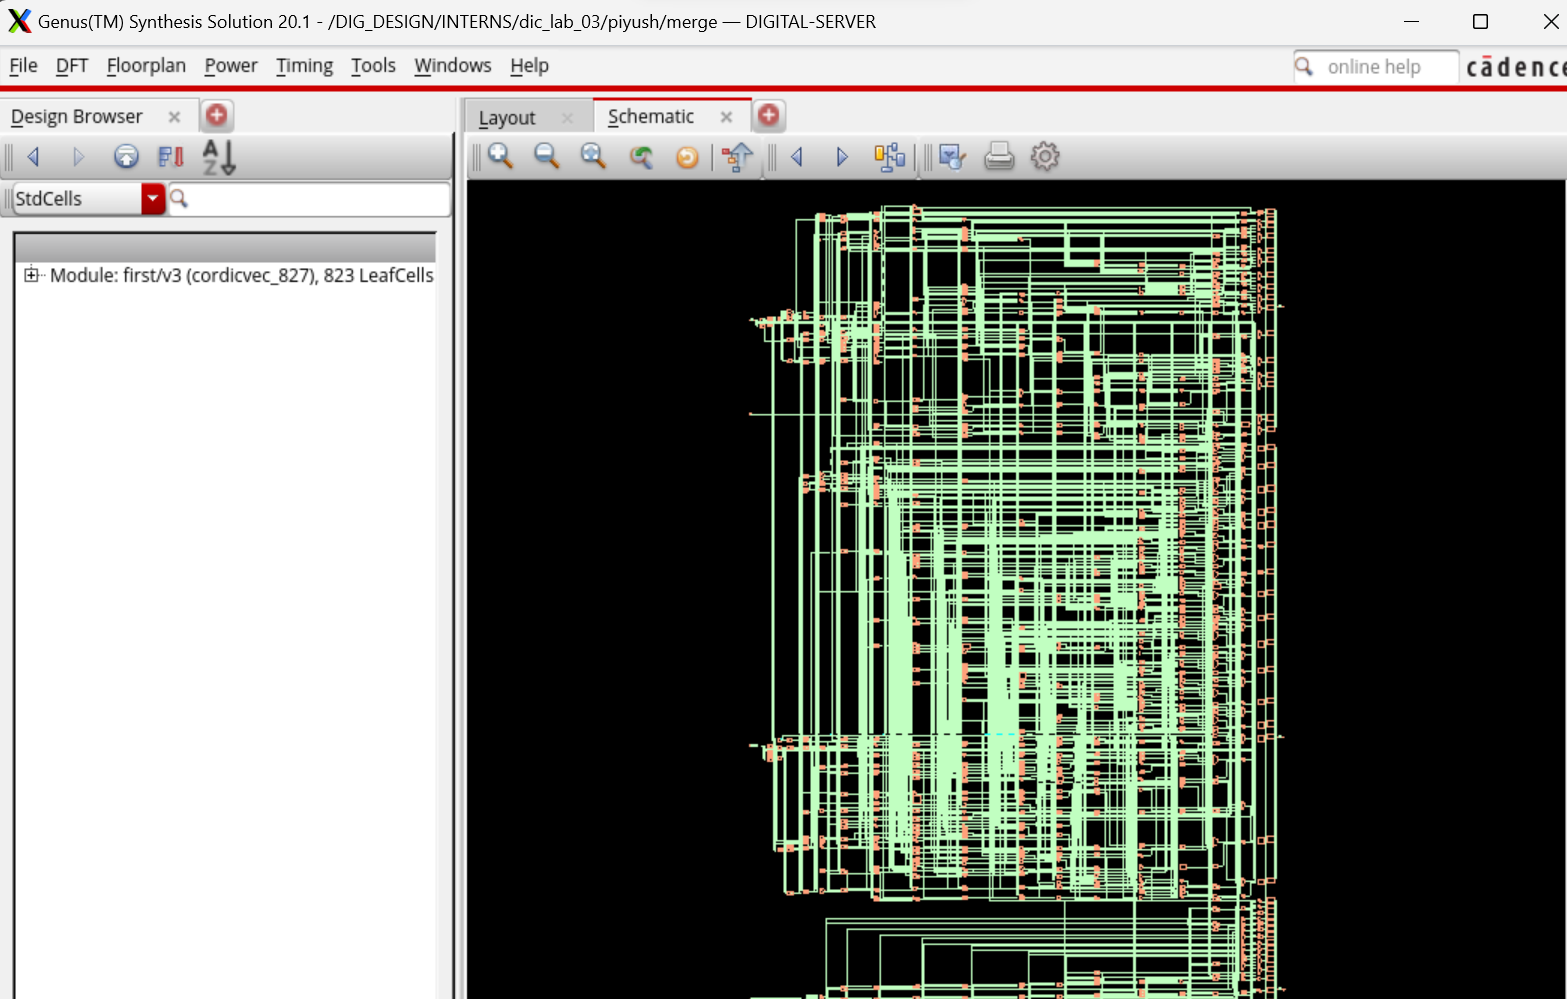The width and height of the screenshot is (1567, 999).
Task: Open the Help menu
Action: point(529,66)
